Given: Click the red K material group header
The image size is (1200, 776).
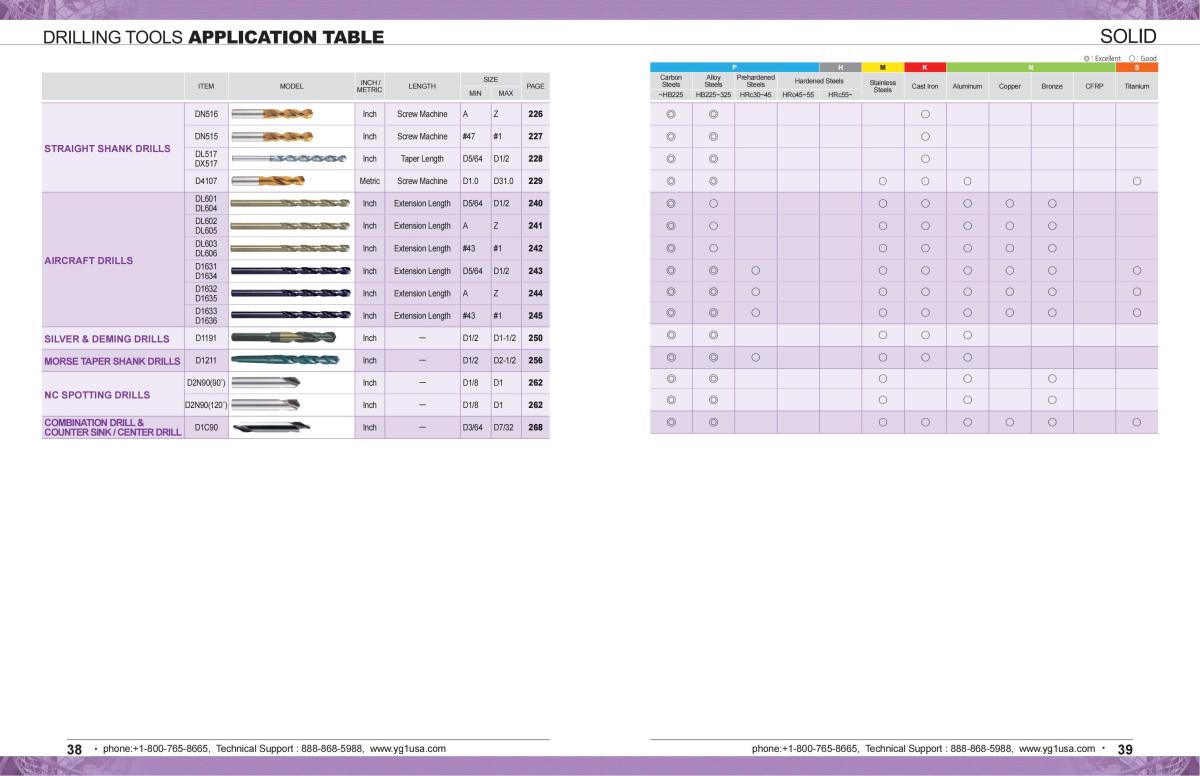Looking at the screenshot, I should tap(925, 67).
